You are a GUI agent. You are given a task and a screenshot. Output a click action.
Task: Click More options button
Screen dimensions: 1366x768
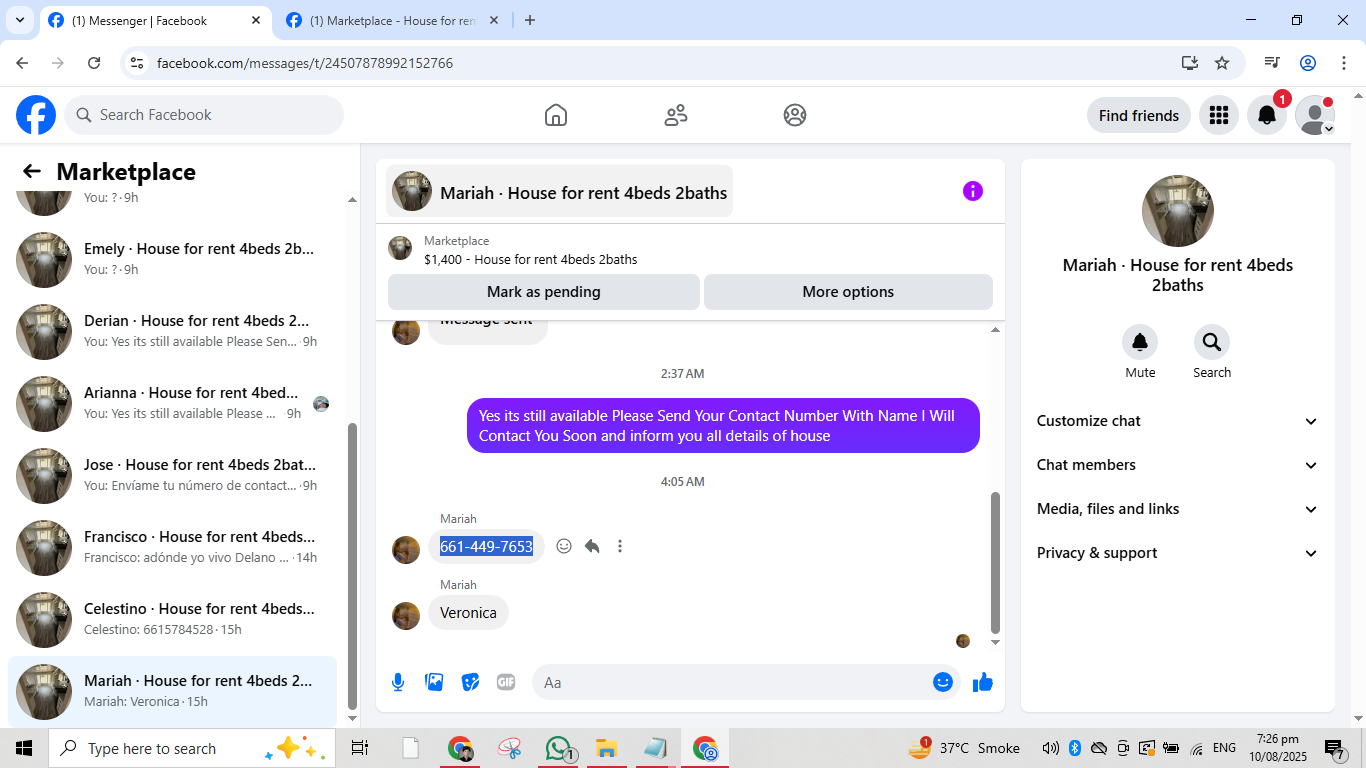[x=848, y=292]
